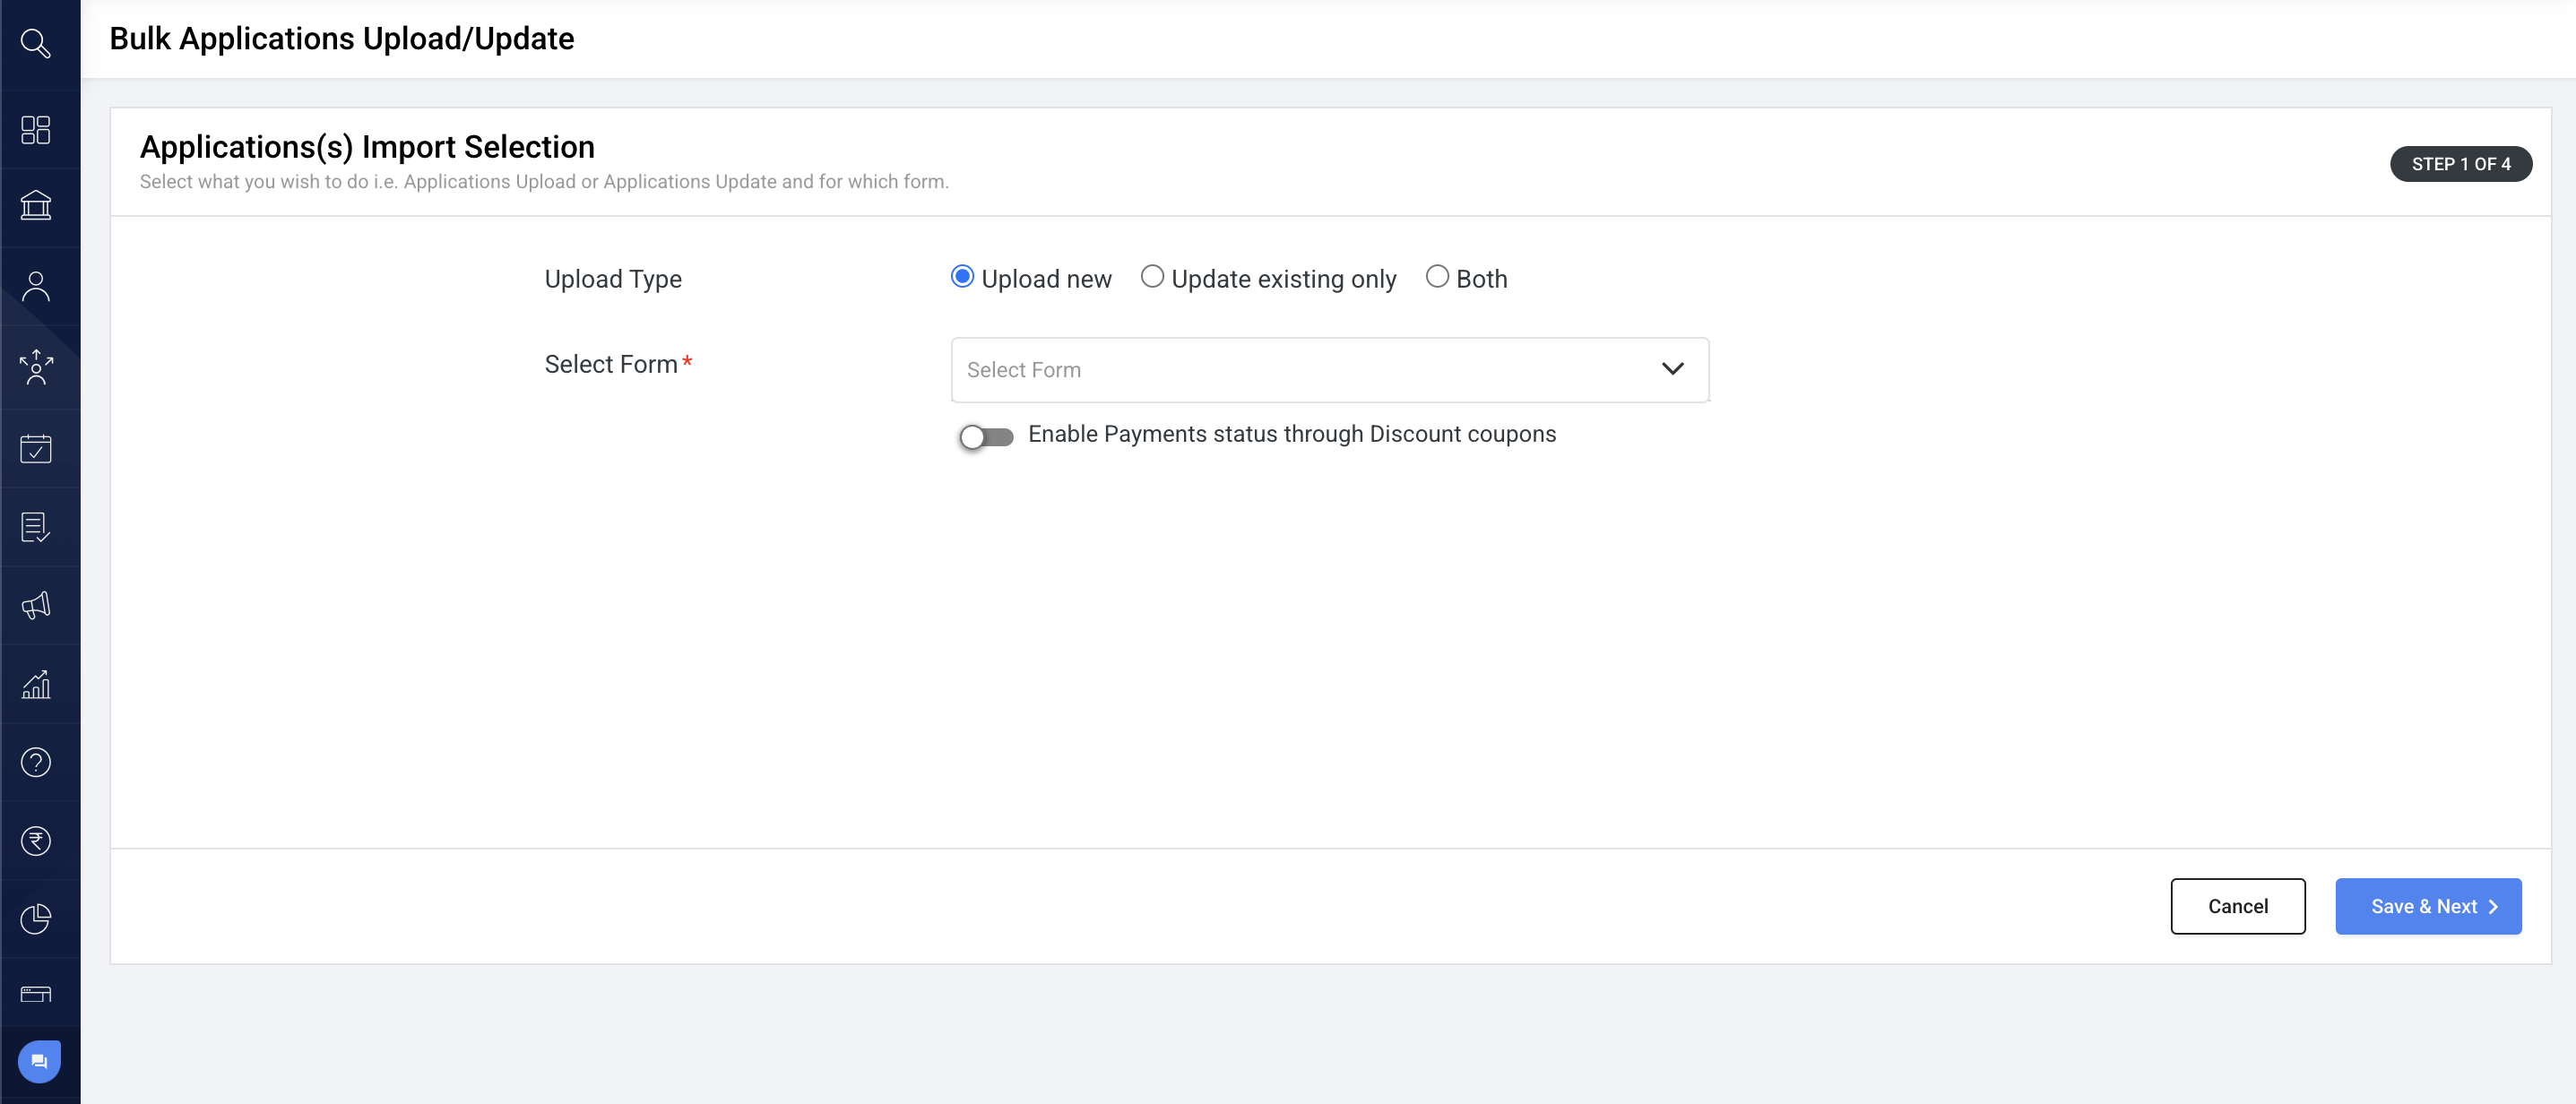Open the help question mark icon
Image resolution: width=2576 pixels, height=1104 pixels.
click(x=36, y=762)
